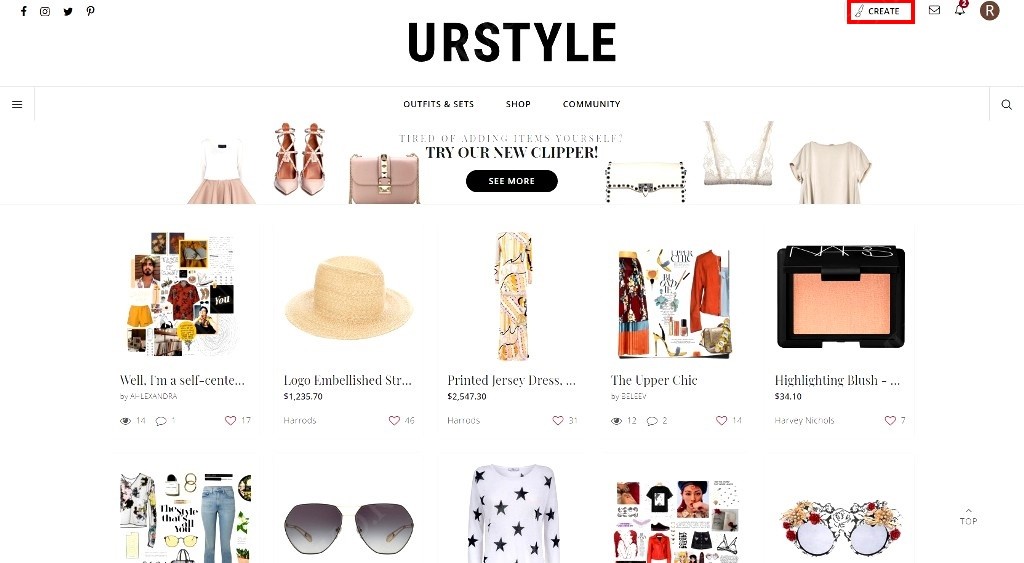
Task: Click the Create button
Action: pyautogui.click(x=880, y=11)
